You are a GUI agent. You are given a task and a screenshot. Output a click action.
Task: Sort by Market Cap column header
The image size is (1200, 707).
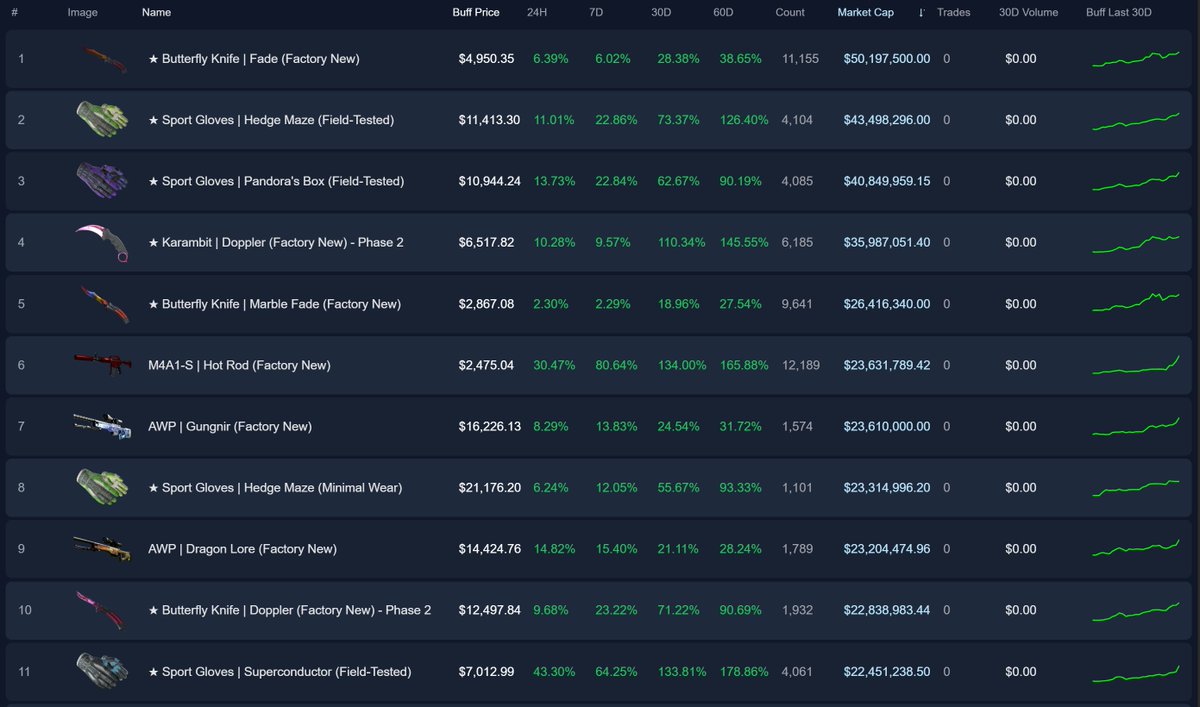pyautogui.click(x=866, y=13)
